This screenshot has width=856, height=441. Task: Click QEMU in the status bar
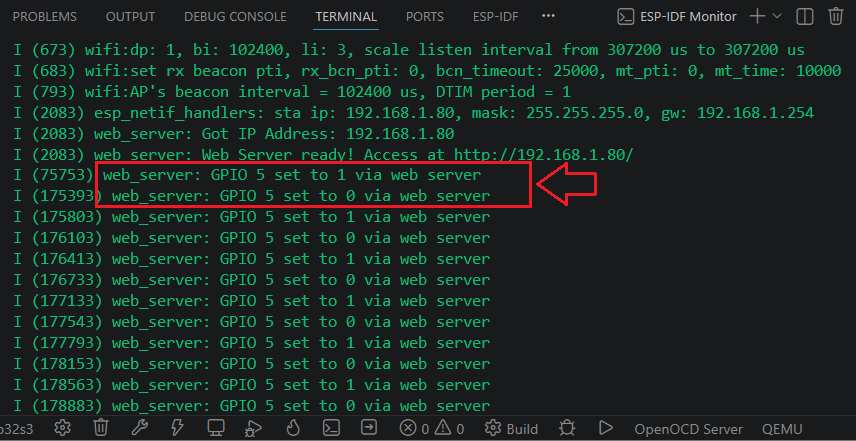click(x=782, y=429)
